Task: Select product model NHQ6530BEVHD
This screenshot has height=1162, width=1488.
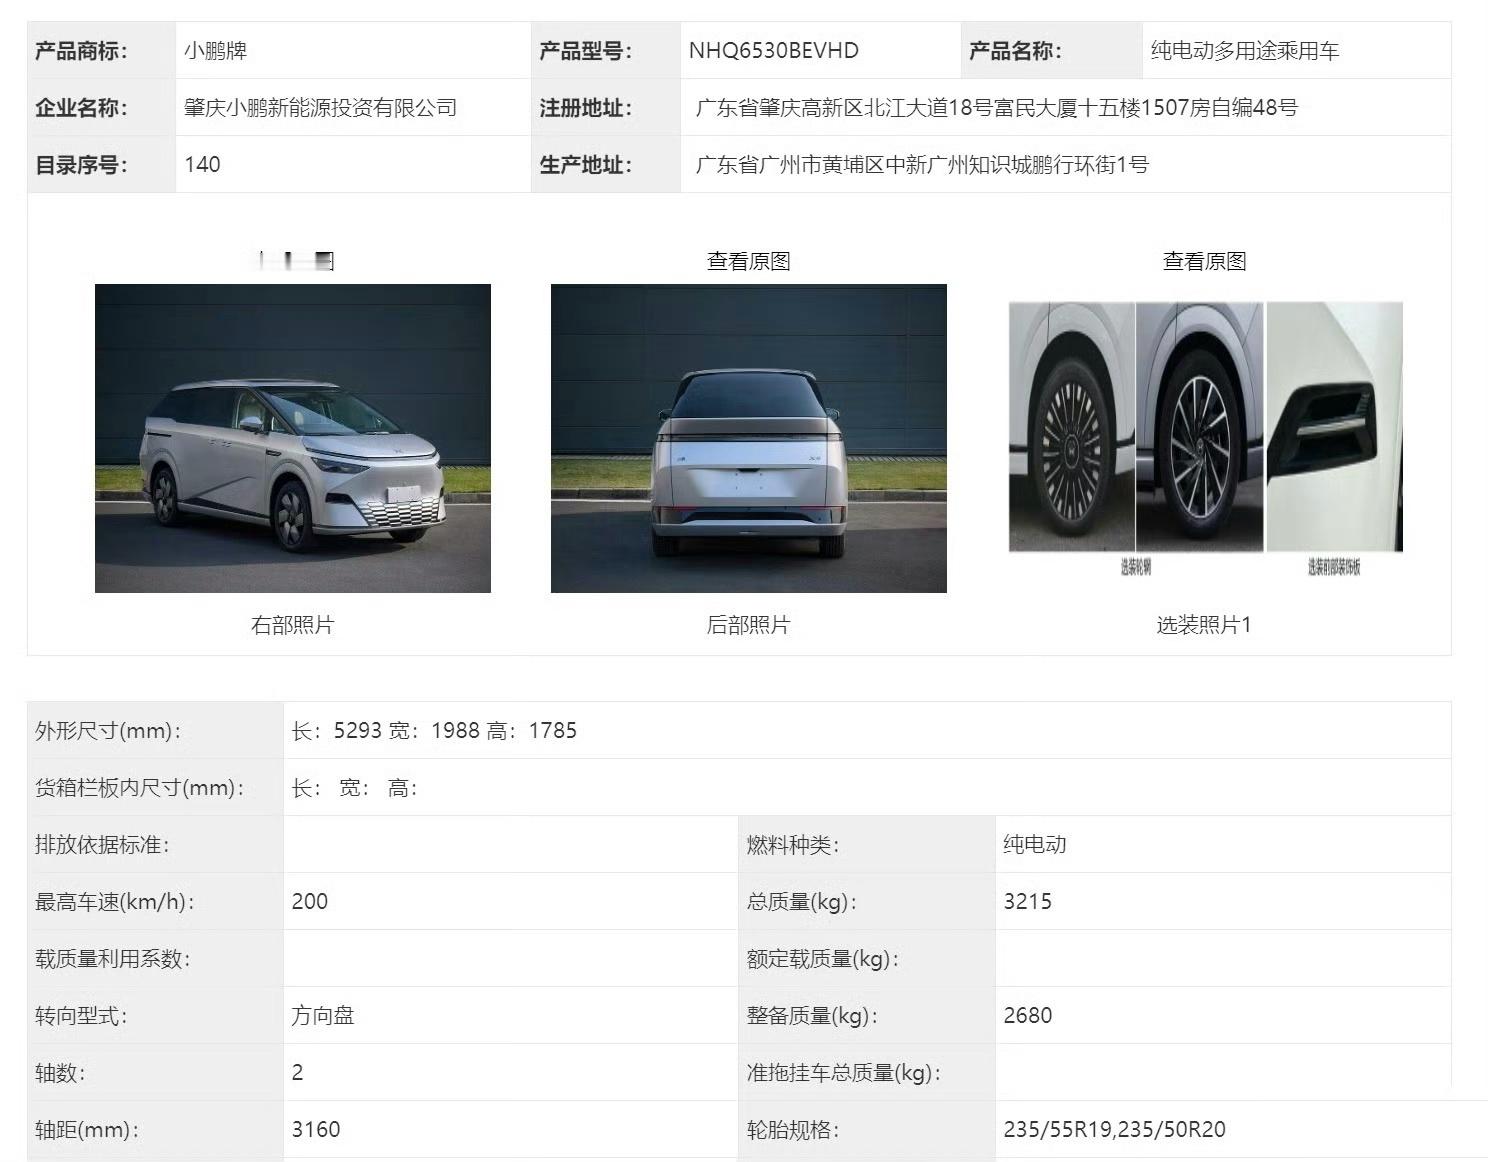Action: point(774,50)
